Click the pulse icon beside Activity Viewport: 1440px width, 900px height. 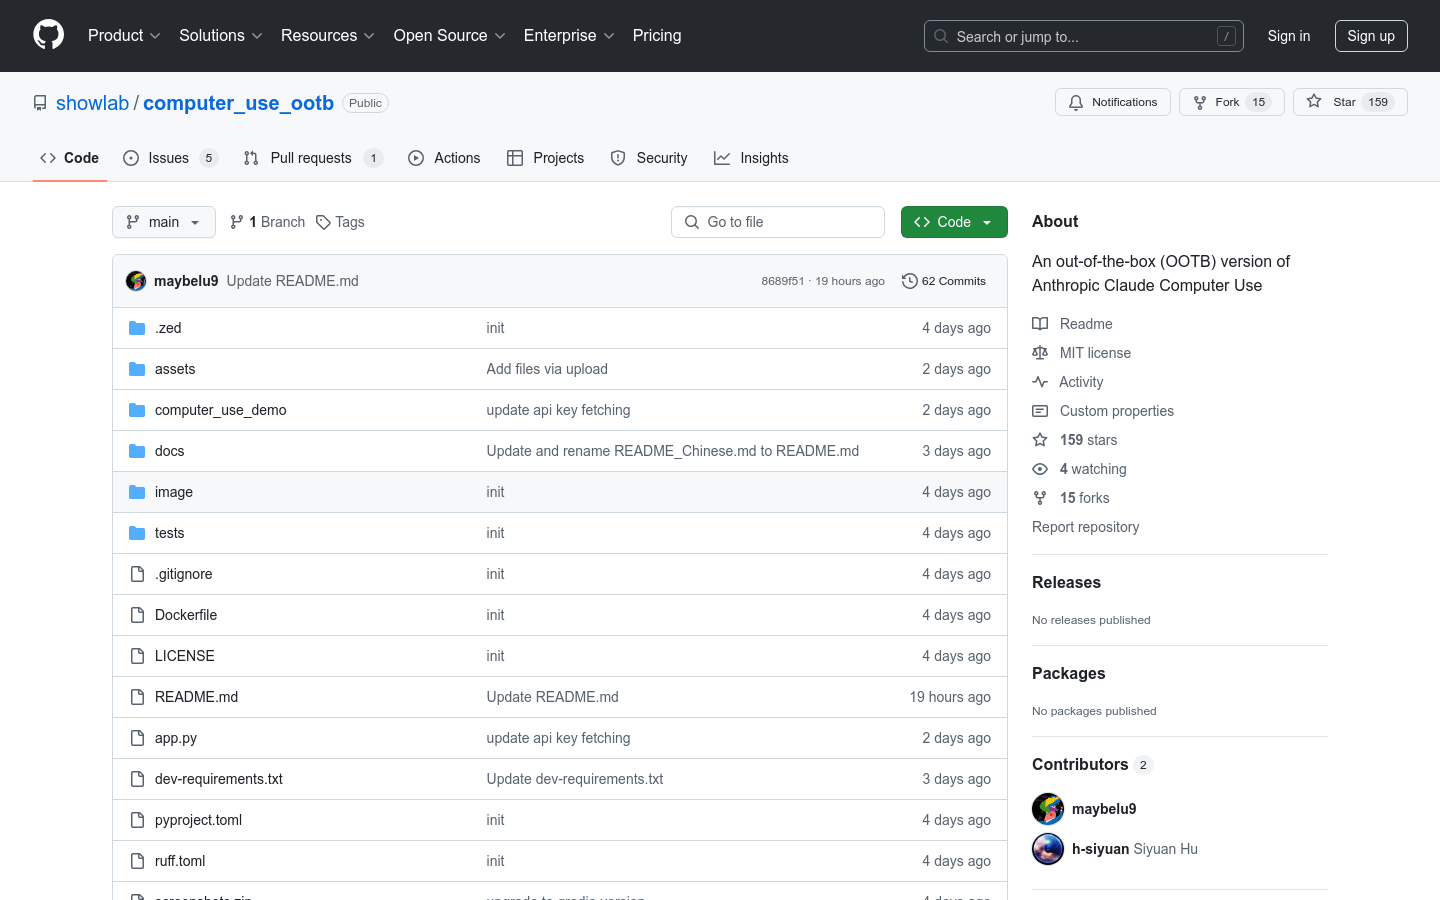point(1040,382)
